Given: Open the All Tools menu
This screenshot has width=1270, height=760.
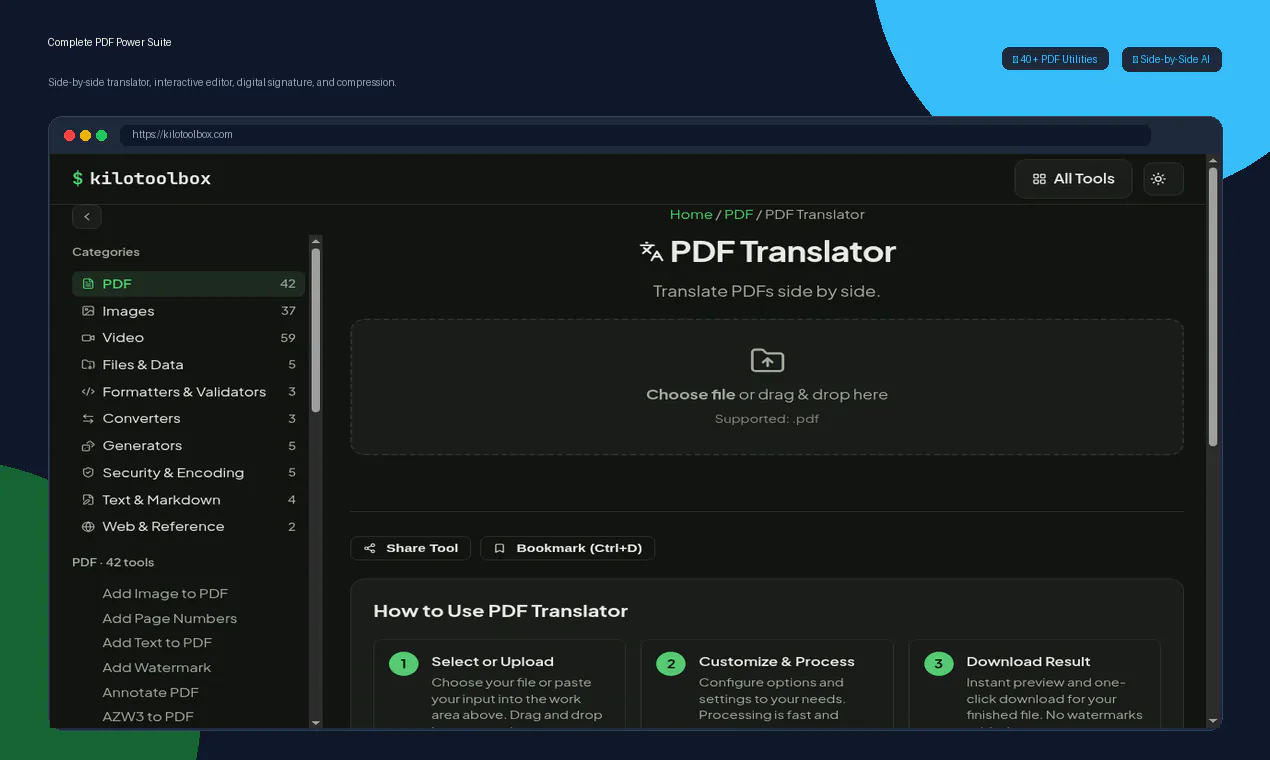Looking at the screenshot, I should [1073, 179].
